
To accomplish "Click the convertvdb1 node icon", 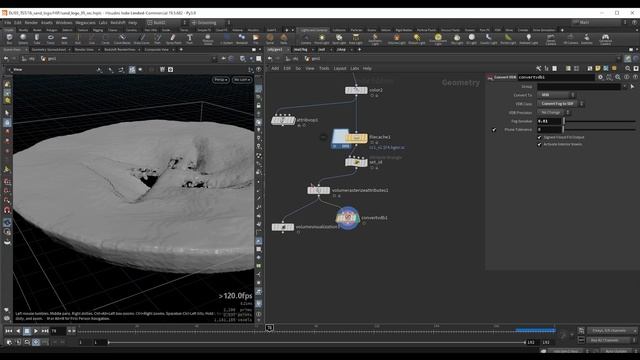I will pos(348,218).
